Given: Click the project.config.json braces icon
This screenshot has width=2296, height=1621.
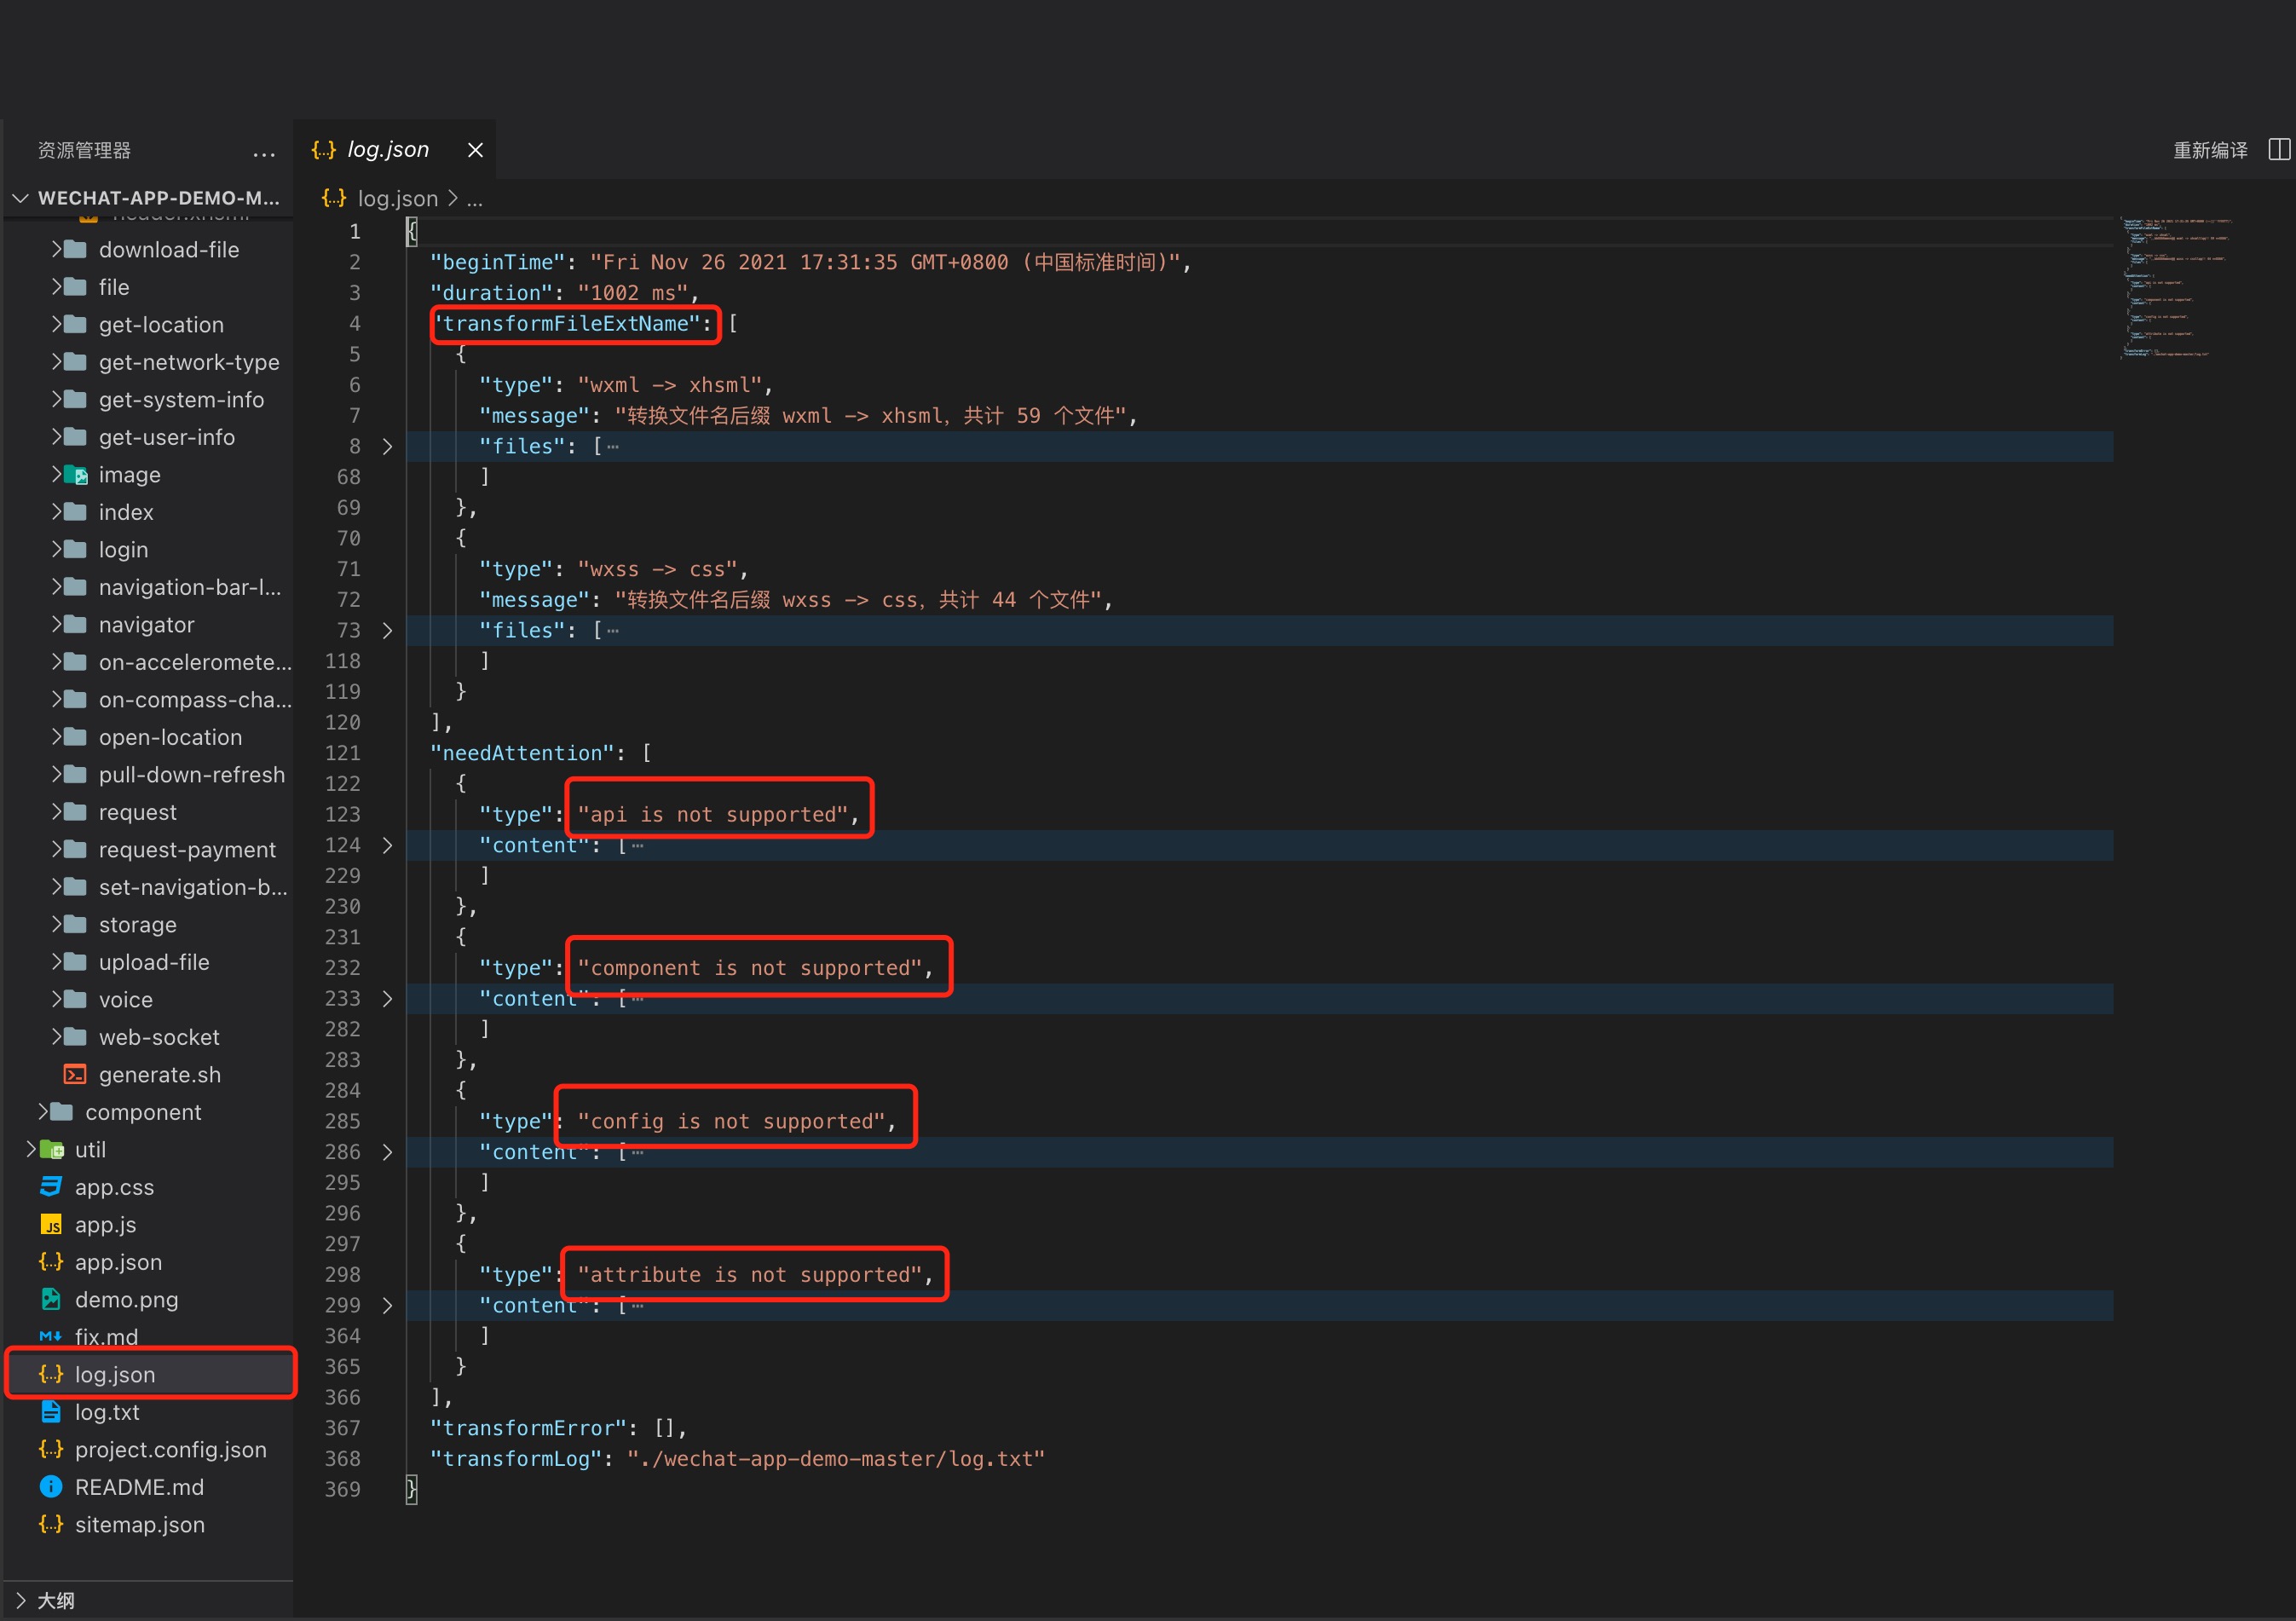Looking at the screenshot, I should [x=51, y=1449].
